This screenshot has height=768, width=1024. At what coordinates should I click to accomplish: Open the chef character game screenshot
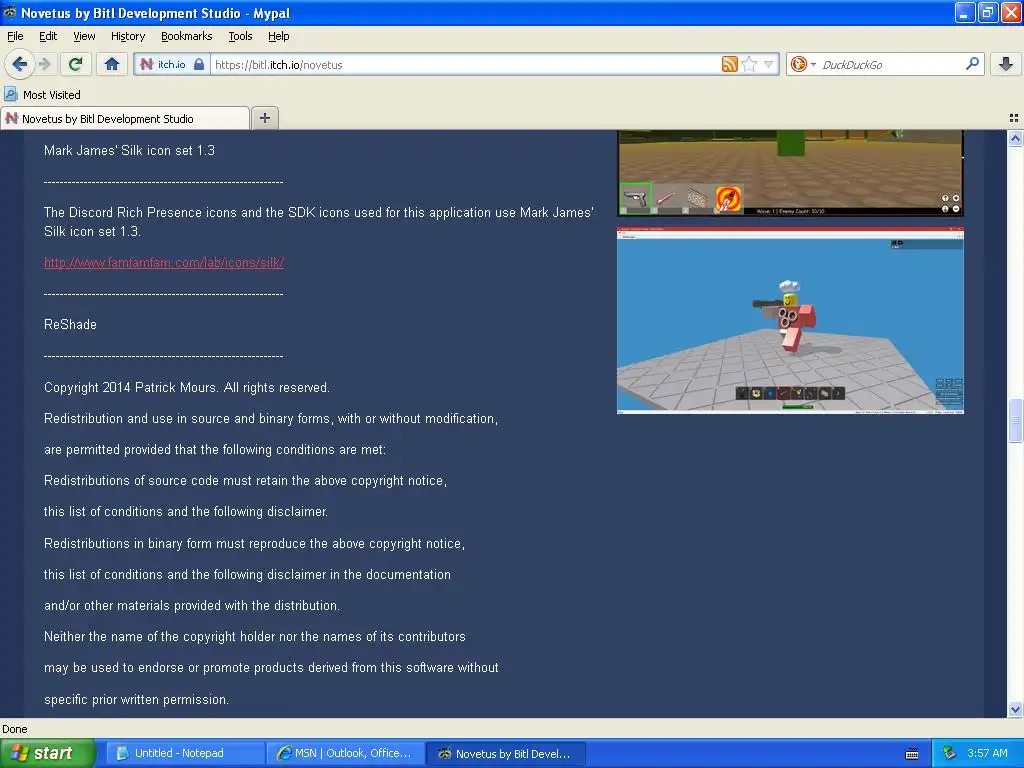pyautogui.click(x=790, y=320)
